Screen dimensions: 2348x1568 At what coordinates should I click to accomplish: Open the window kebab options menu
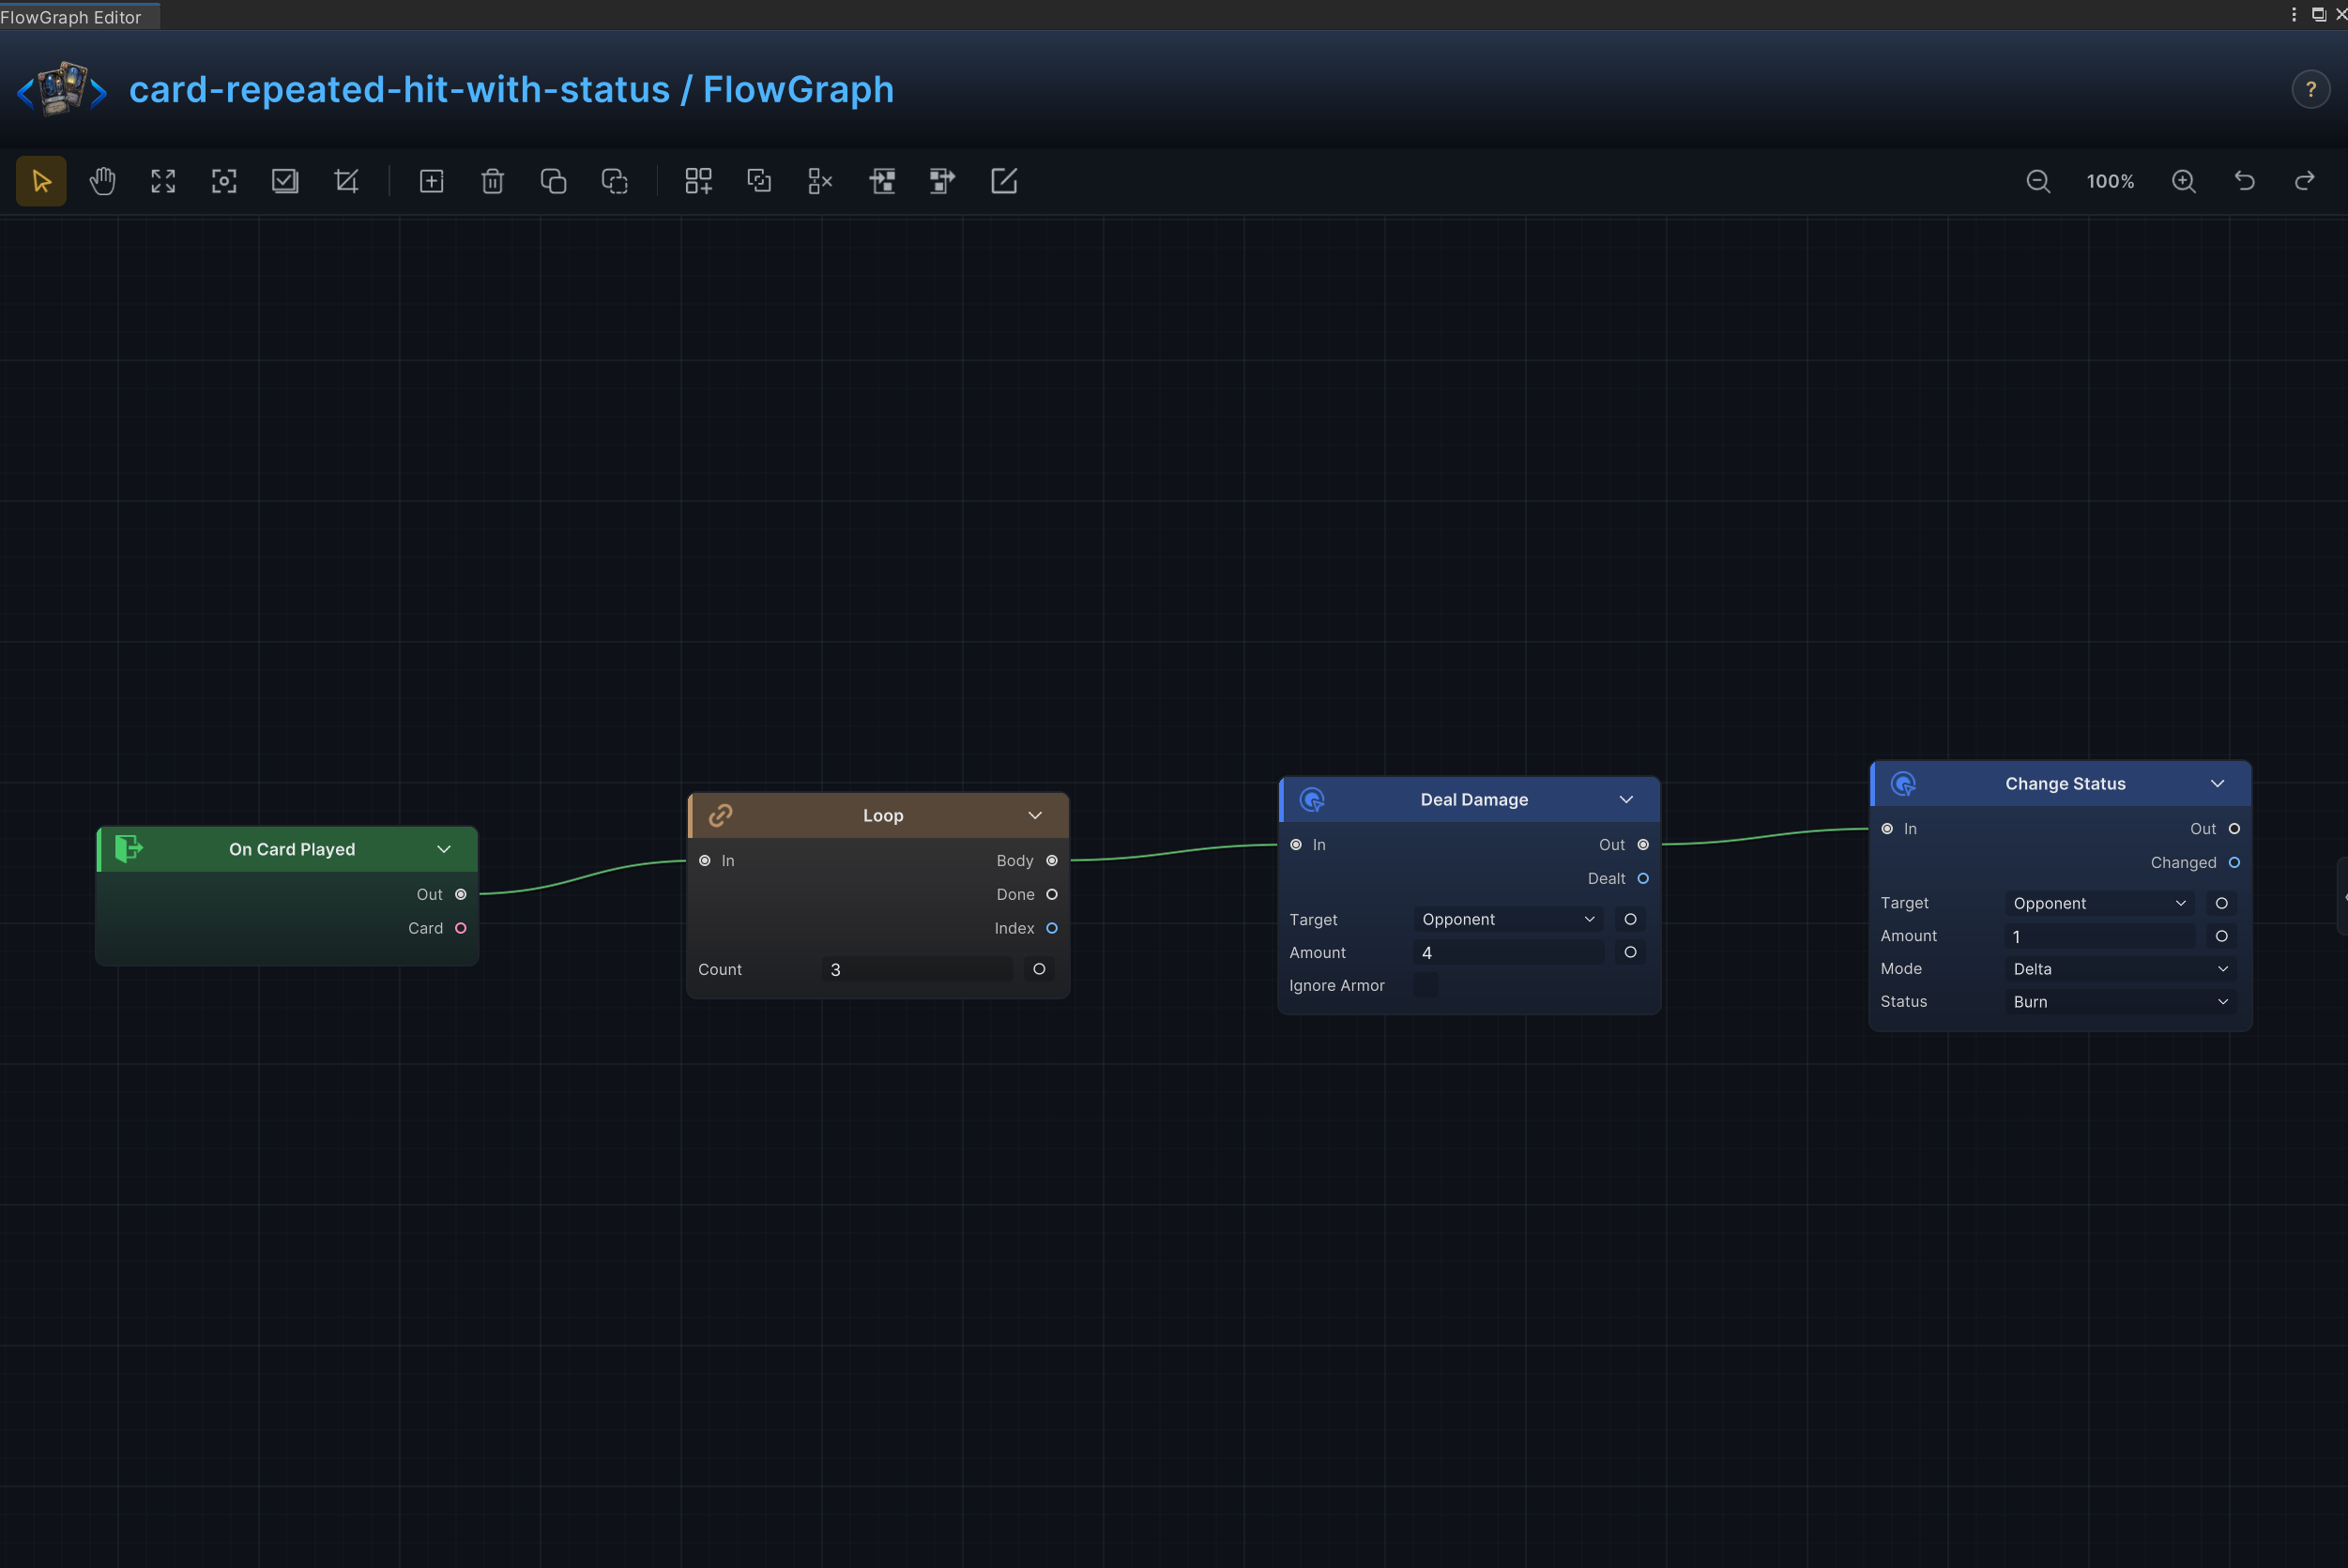(x=2294, y=14)
